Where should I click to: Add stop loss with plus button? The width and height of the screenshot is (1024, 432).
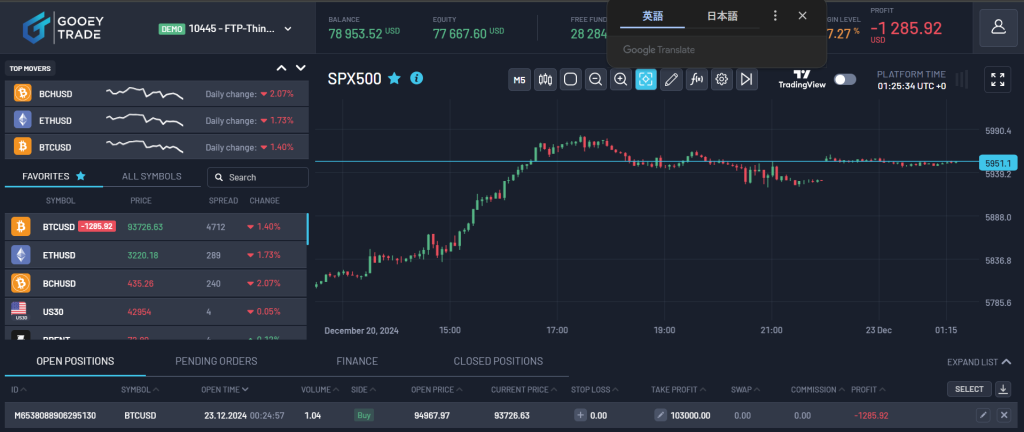click(581, 414)
